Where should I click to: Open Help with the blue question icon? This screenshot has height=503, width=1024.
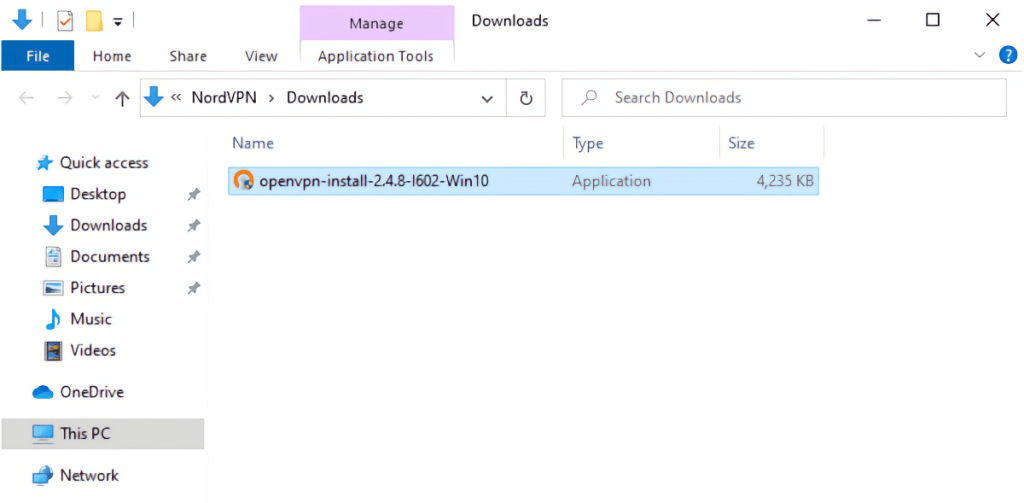[1008, 55]
